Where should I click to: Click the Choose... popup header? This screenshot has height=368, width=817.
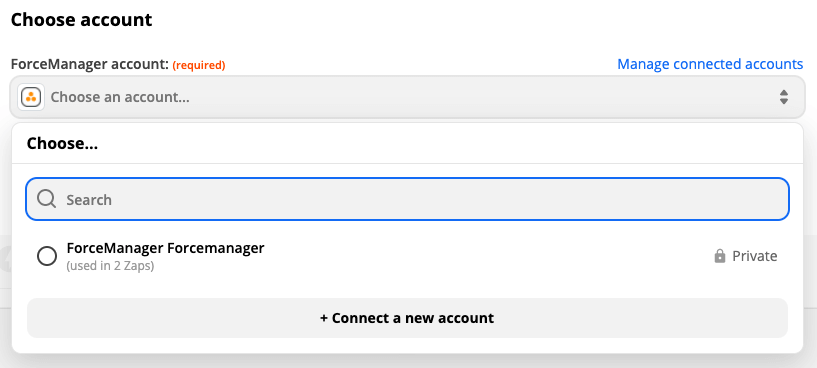(x=62, y=143)
